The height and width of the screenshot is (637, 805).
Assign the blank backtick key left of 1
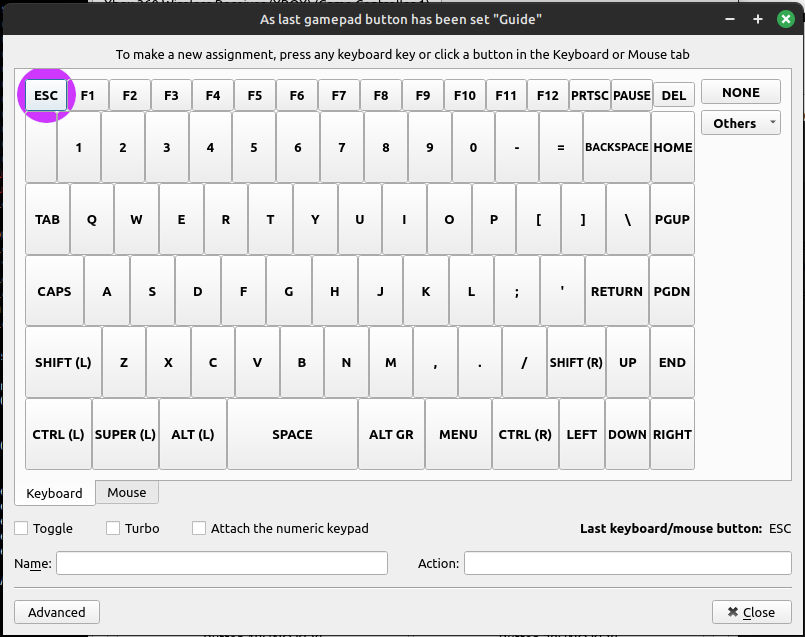pyautogui.click(x=41, y=147)
